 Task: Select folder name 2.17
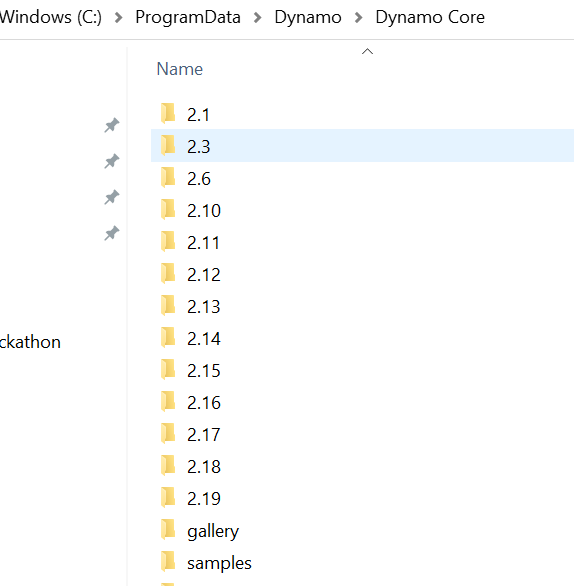pos(204,435)
